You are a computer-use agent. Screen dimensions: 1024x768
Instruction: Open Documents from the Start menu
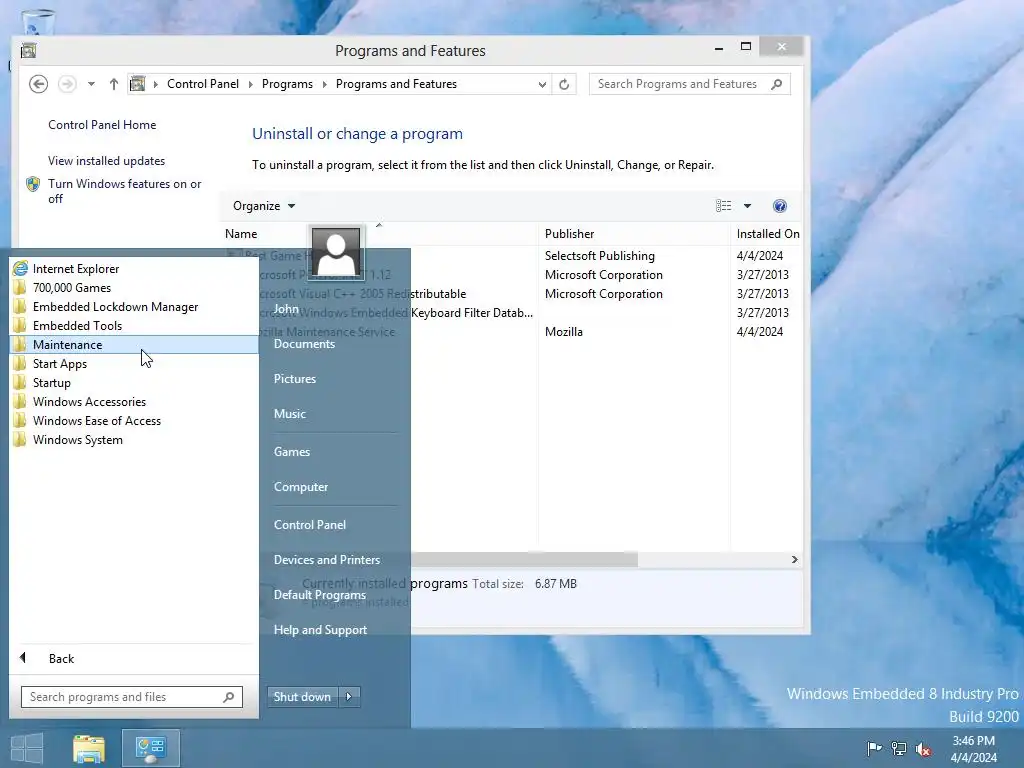coord(304,344)
